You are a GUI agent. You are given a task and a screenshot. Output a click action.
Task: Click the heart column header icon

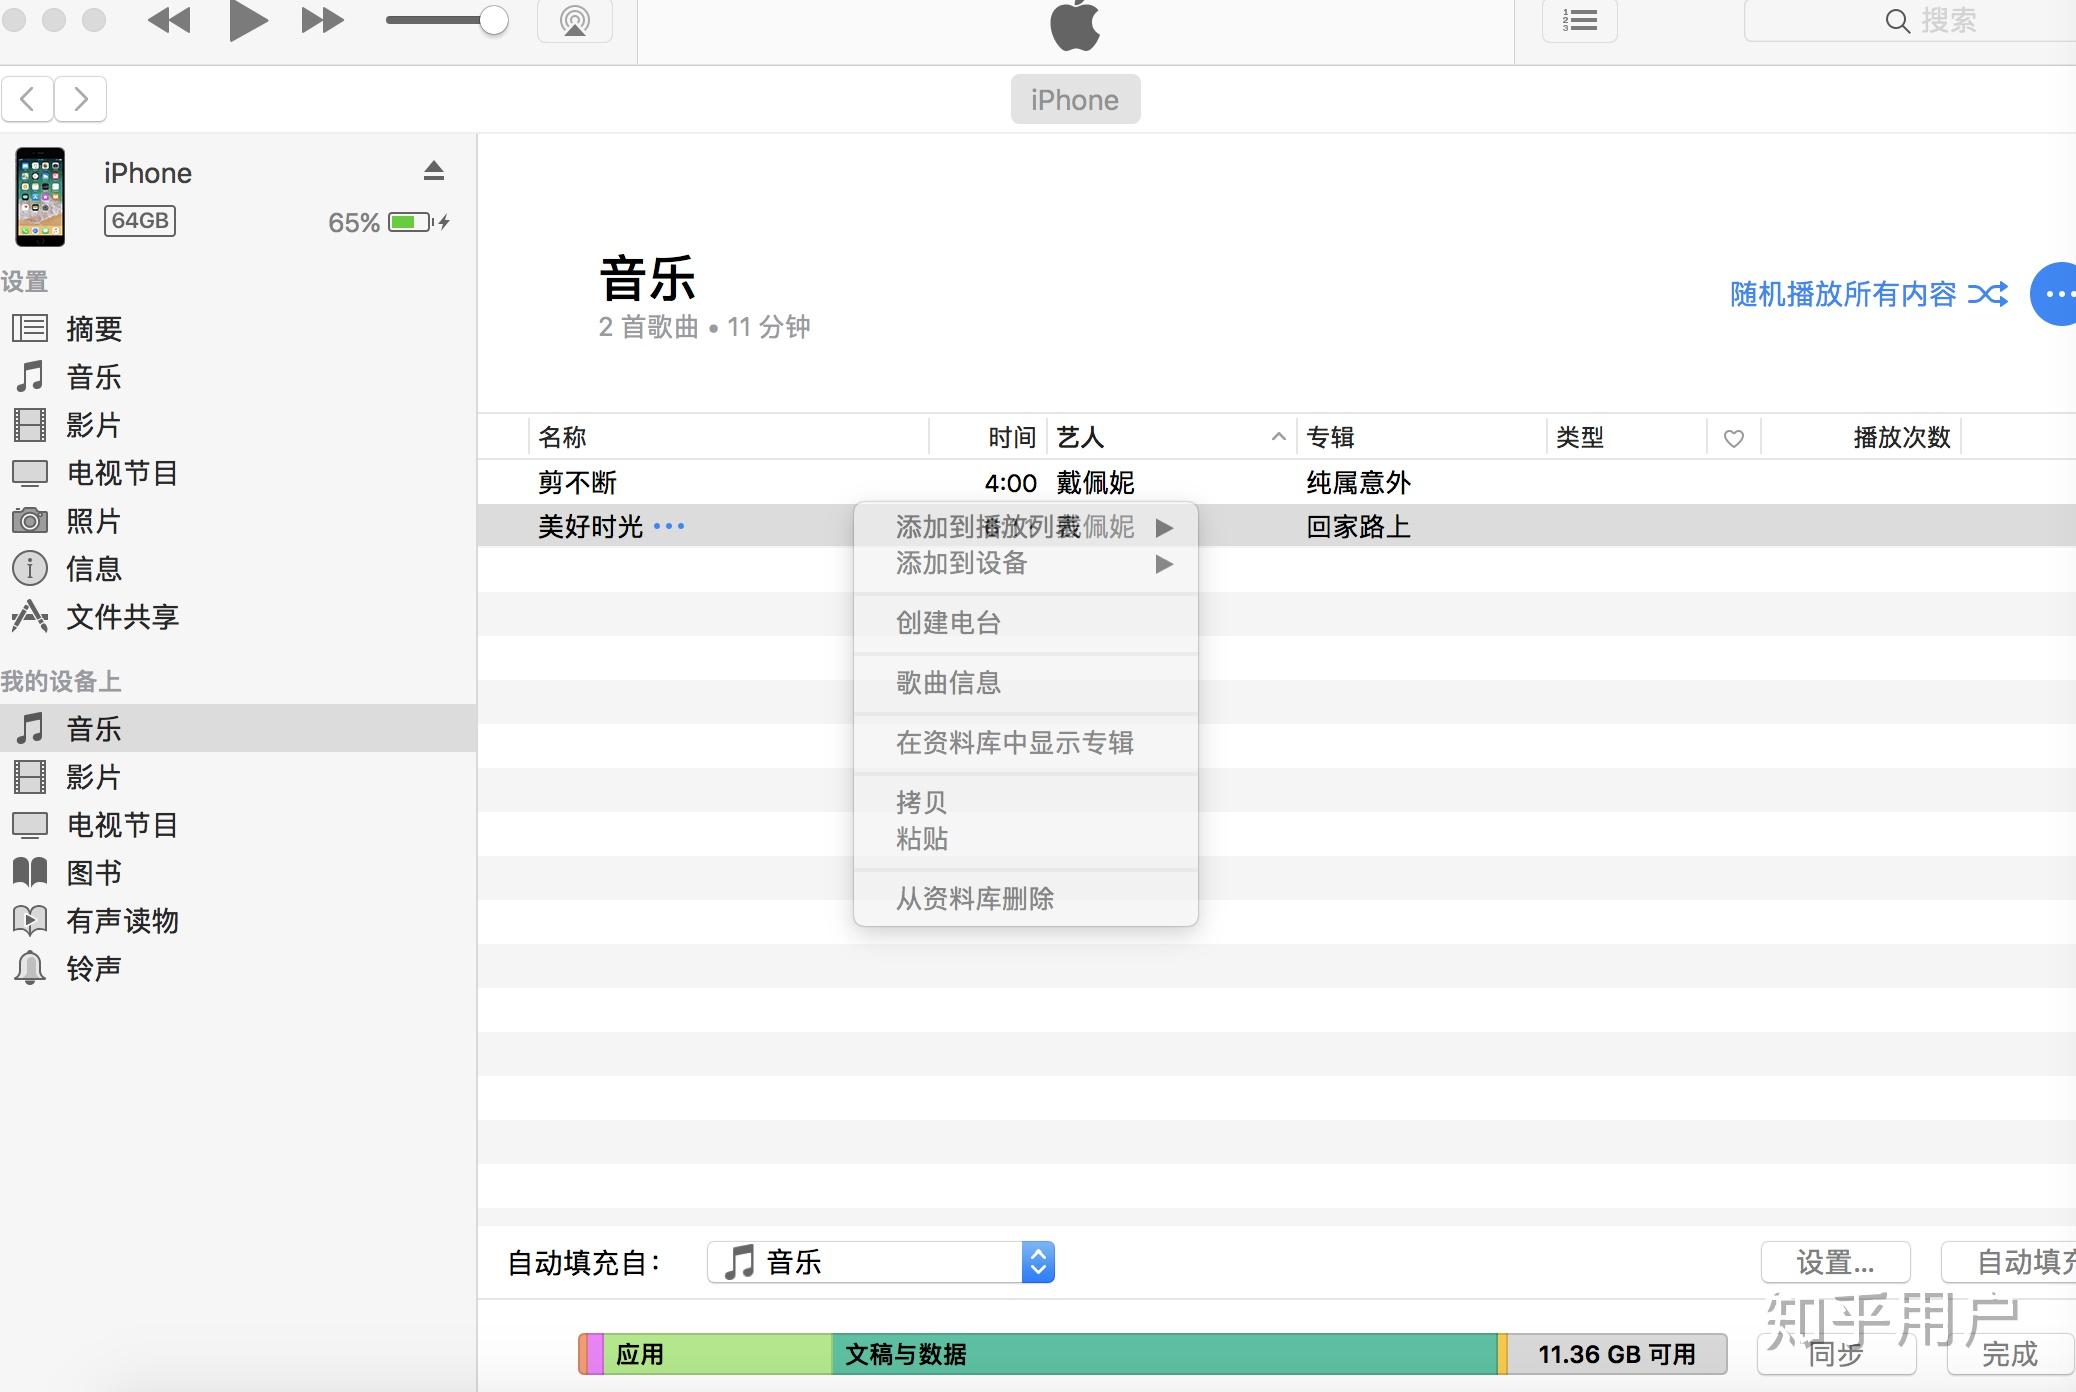1734,438
